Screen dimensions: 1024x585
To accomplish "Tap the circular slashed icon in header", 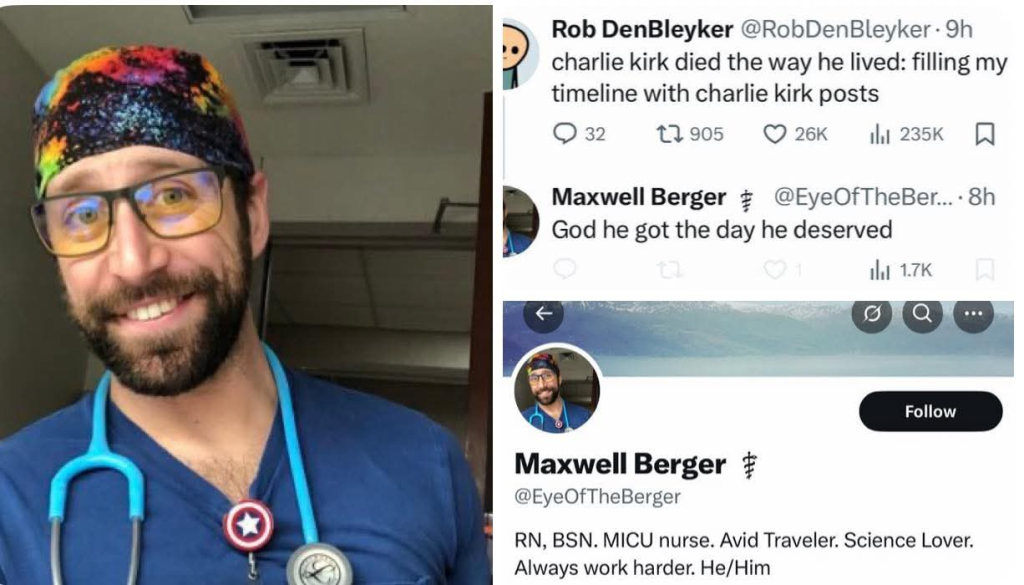I will (x=872, y=314).
